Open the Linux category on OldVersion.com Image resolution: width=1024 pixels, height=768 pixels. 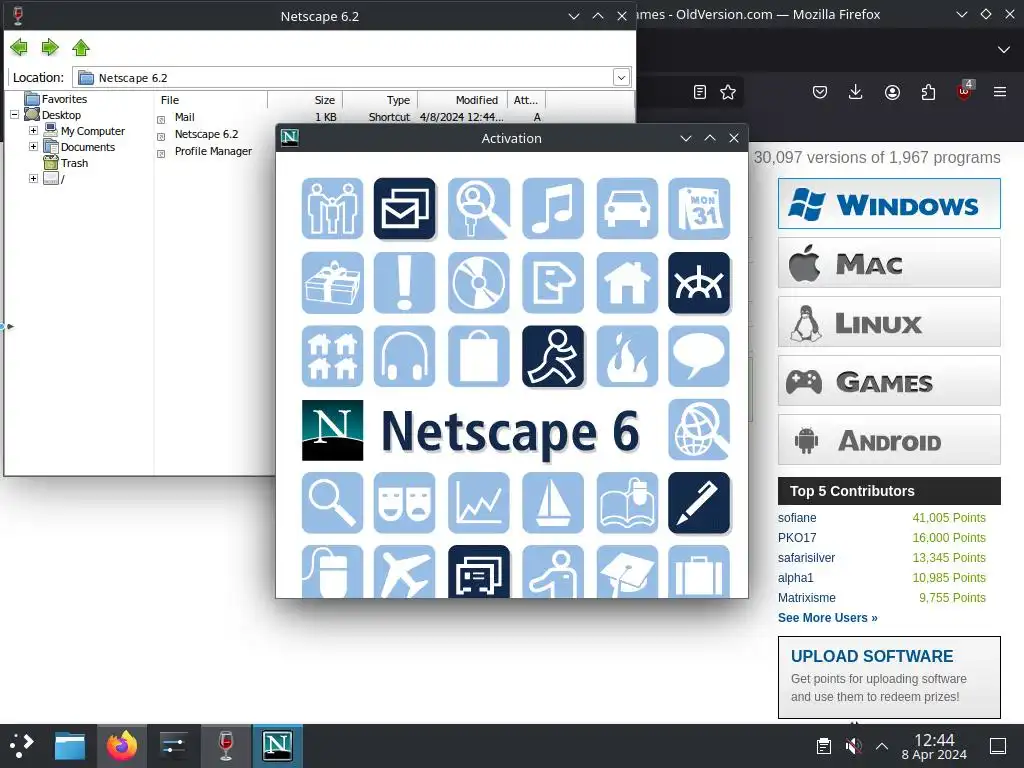tap(889, 322)
